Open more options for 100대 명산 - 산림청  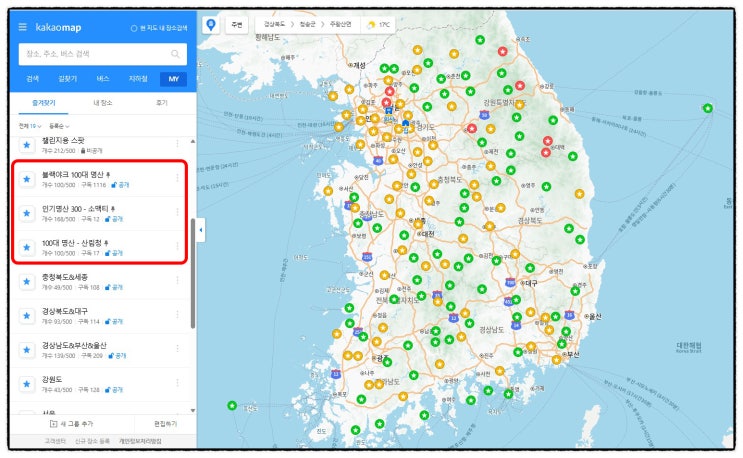tap(178, 246)
